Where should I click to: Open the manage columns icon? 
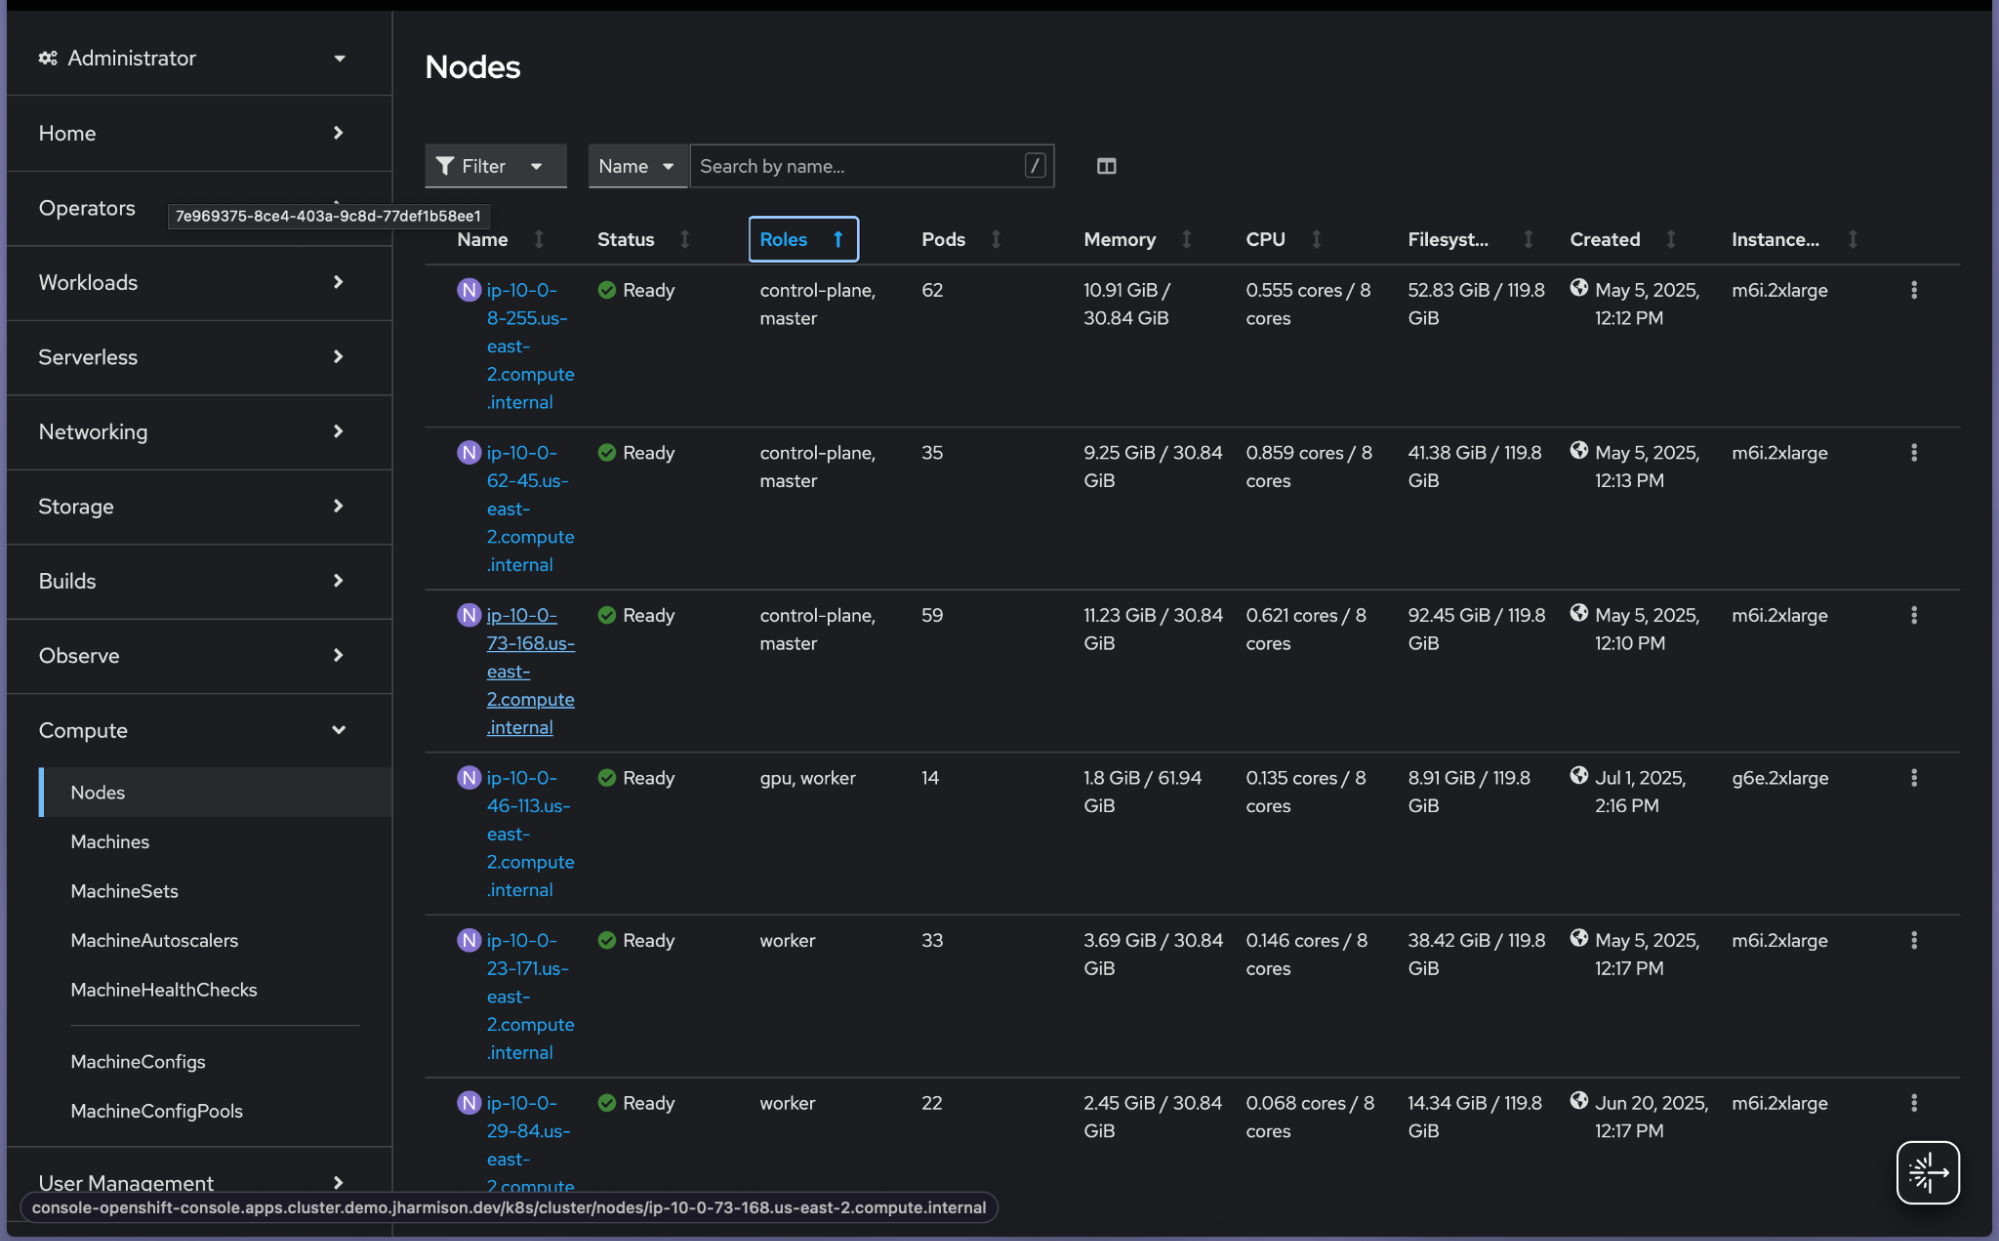tap(1106, 166)
